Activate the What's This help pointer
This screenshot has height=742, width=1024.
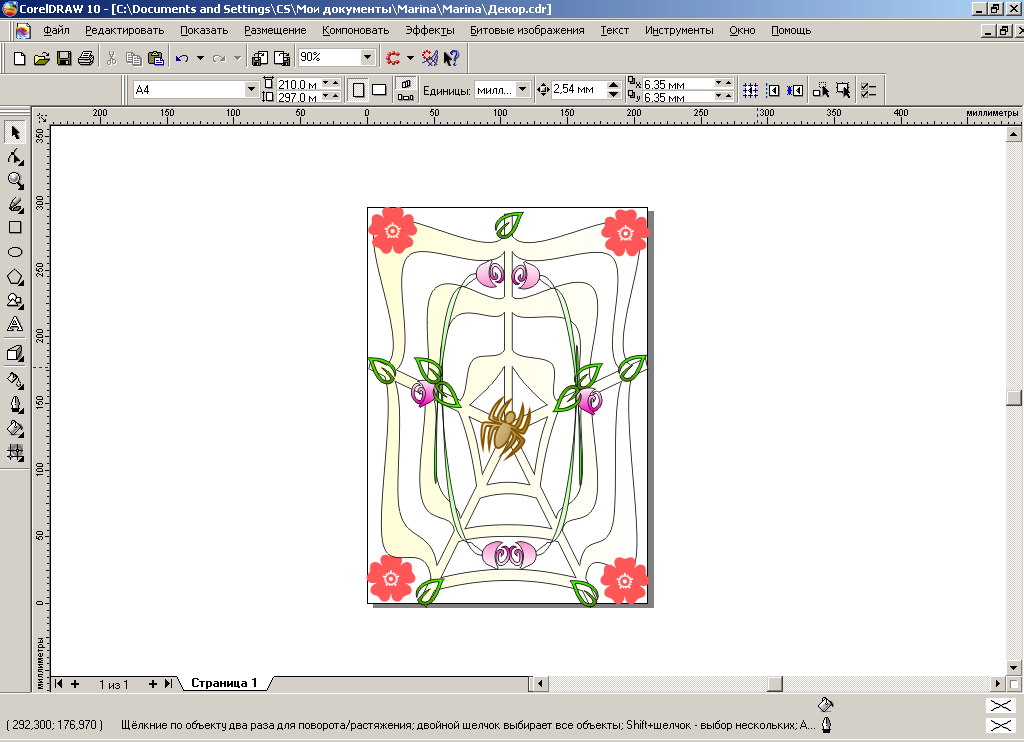click(451, 58)
